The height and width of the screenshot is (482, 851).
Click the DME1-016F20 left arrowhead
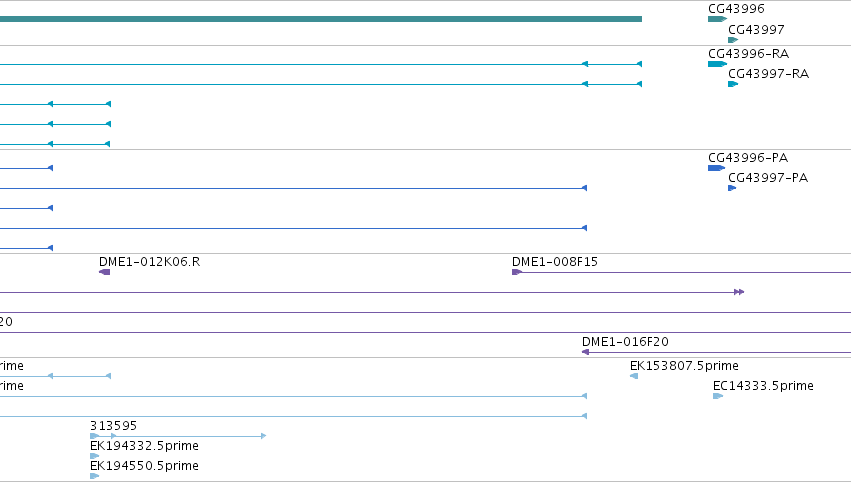[x=586, y=352]
